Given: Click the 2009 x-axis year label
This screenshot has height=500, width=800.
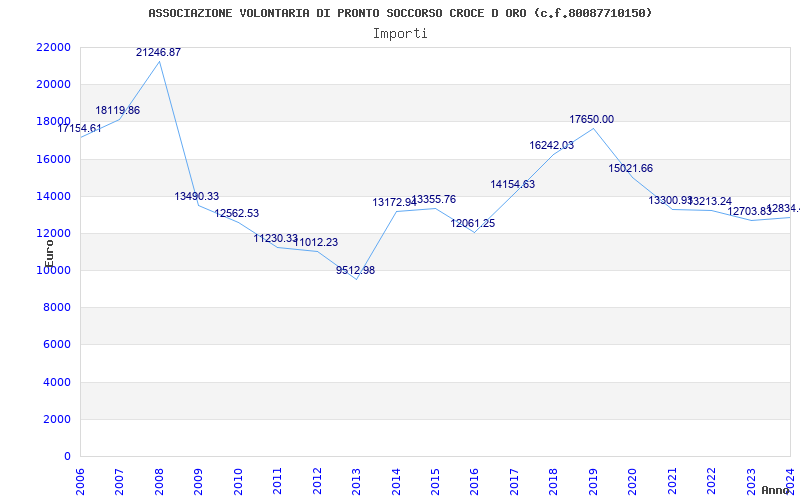Looking at the screenshot, I should click(x=198, y=481).
